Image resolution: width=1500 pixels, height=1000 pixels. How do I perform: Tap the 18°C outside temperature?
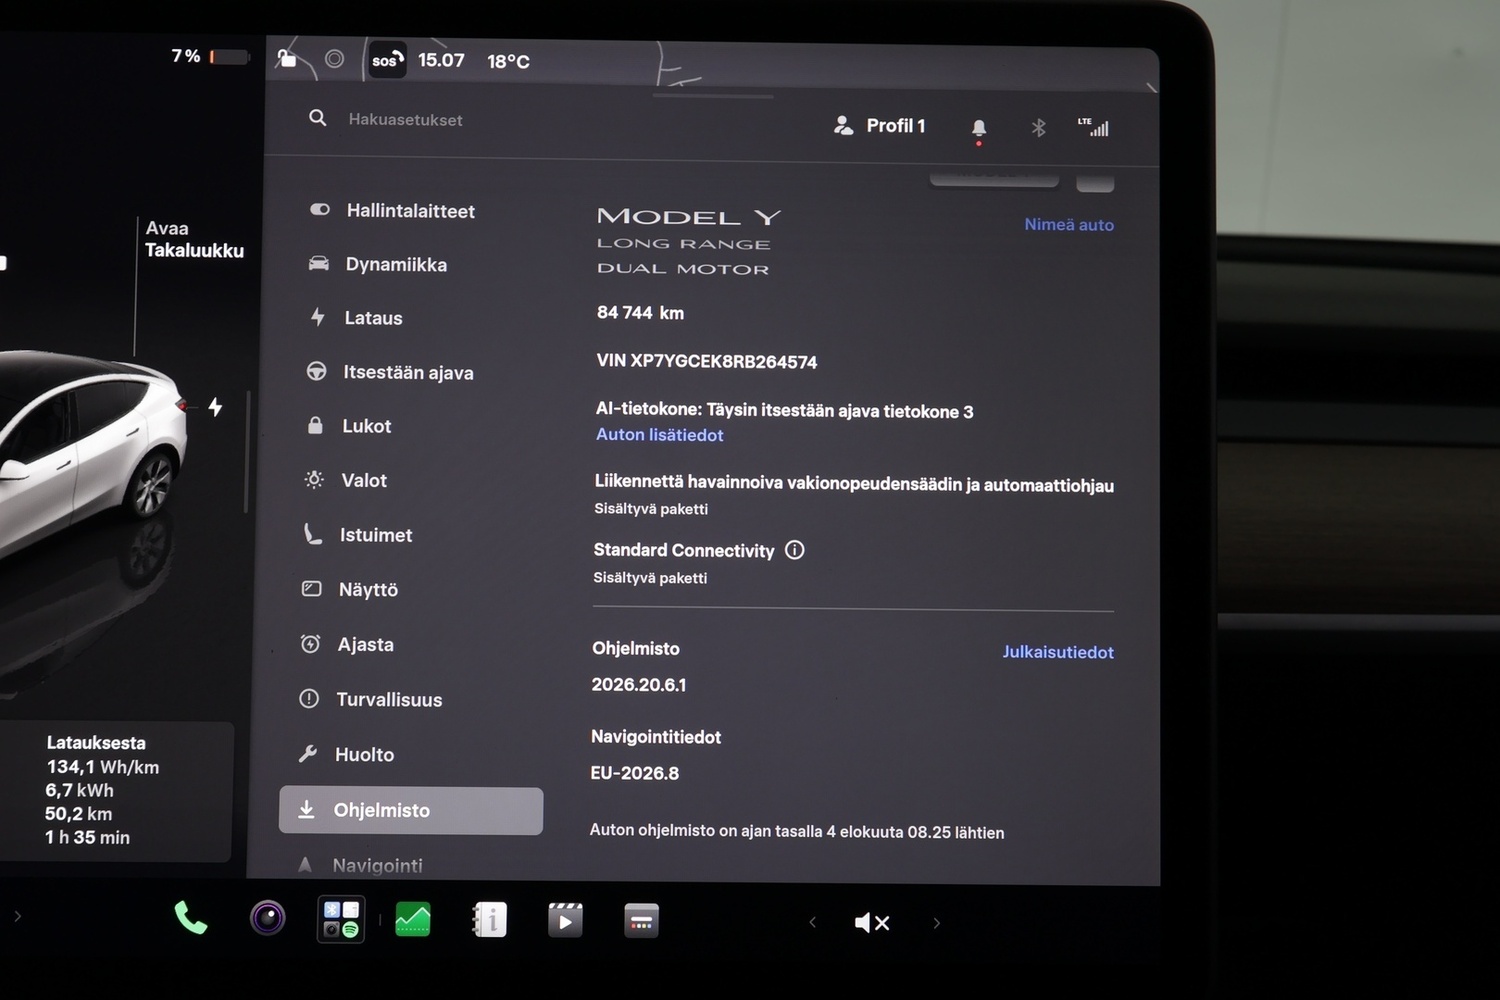point(508,62)
